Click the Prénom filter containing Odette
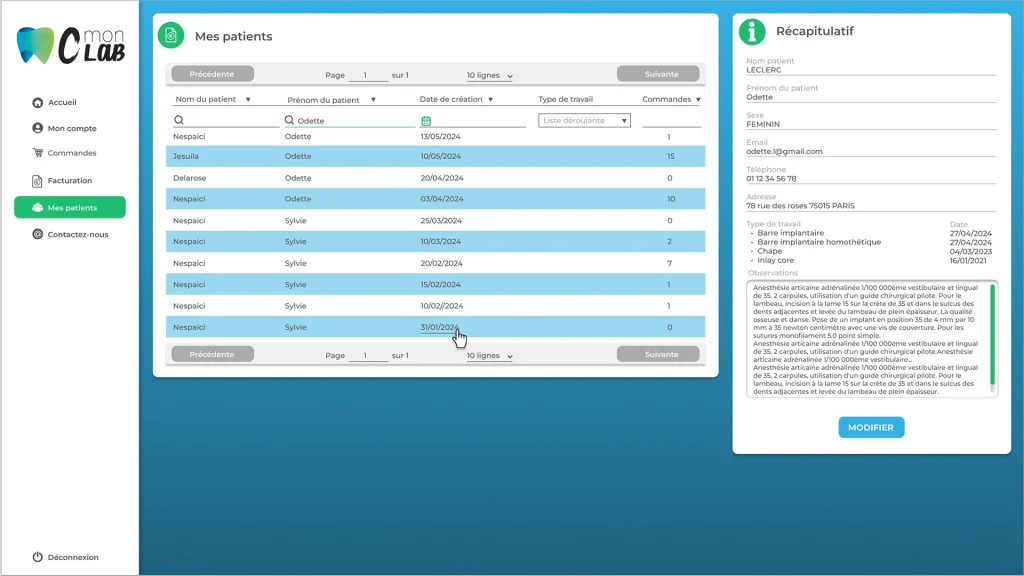The height and width of the screenshot is (576, 1024). click(x=349, y=120)
